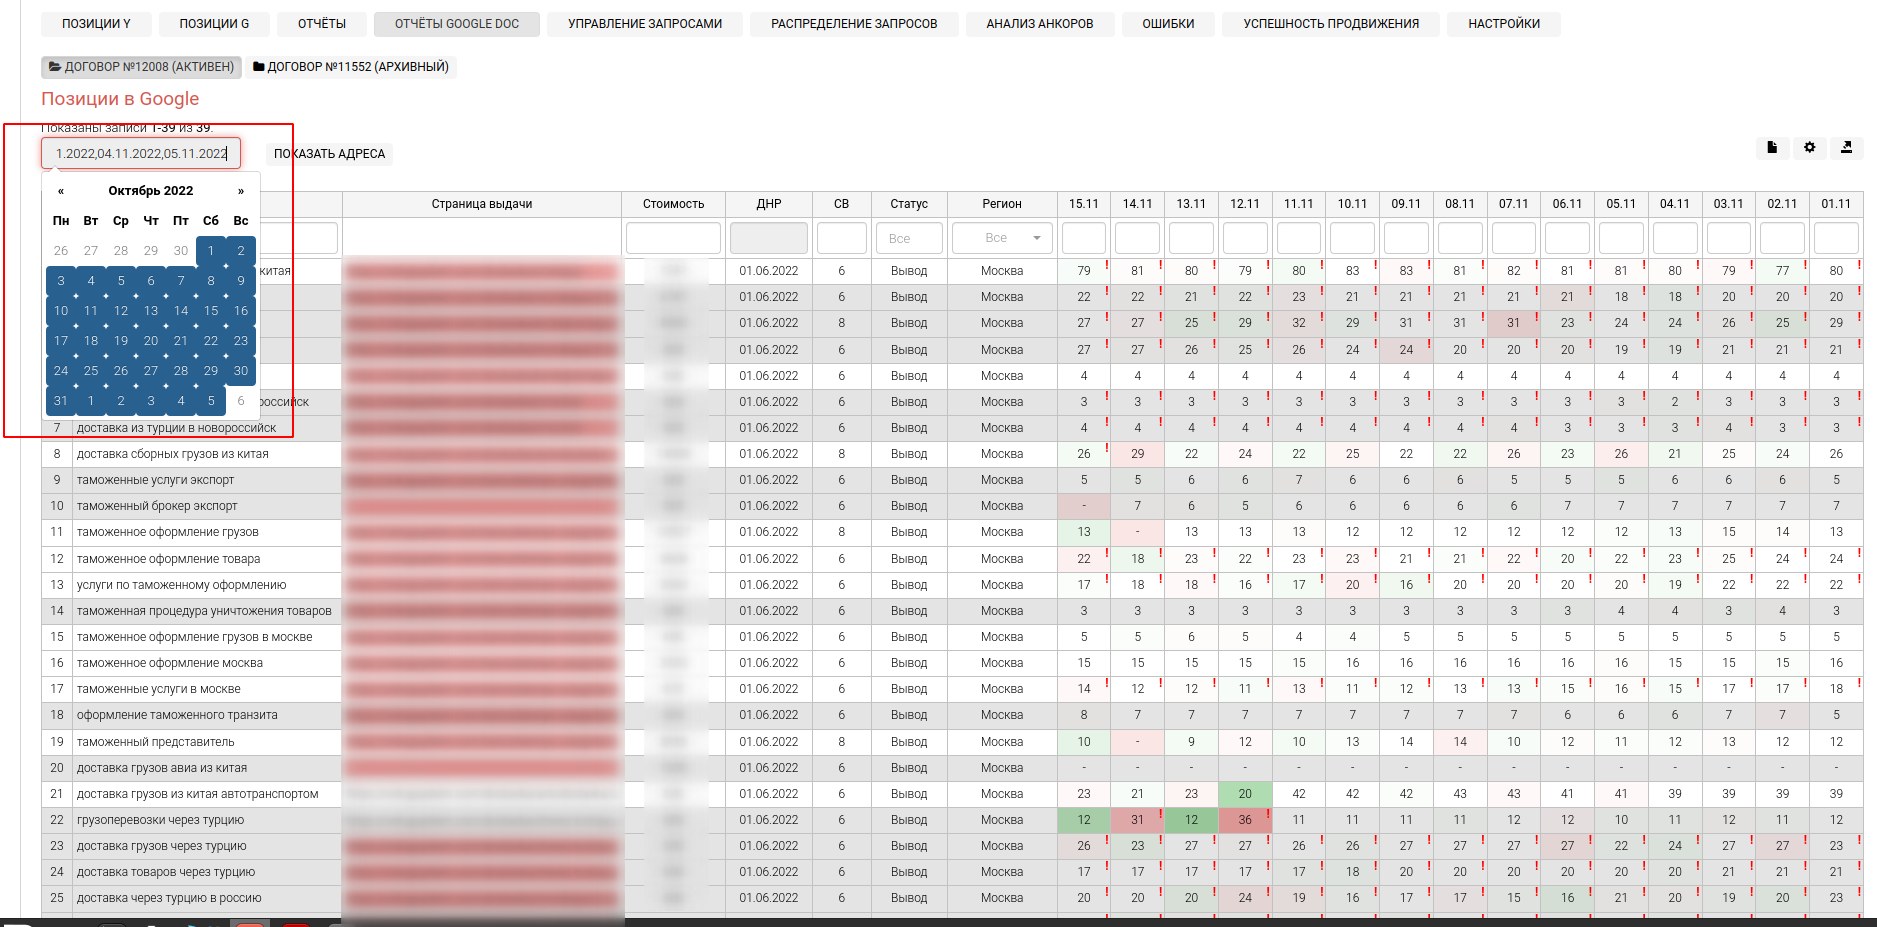Click the Показать адреса button

[x=329, y=154]
